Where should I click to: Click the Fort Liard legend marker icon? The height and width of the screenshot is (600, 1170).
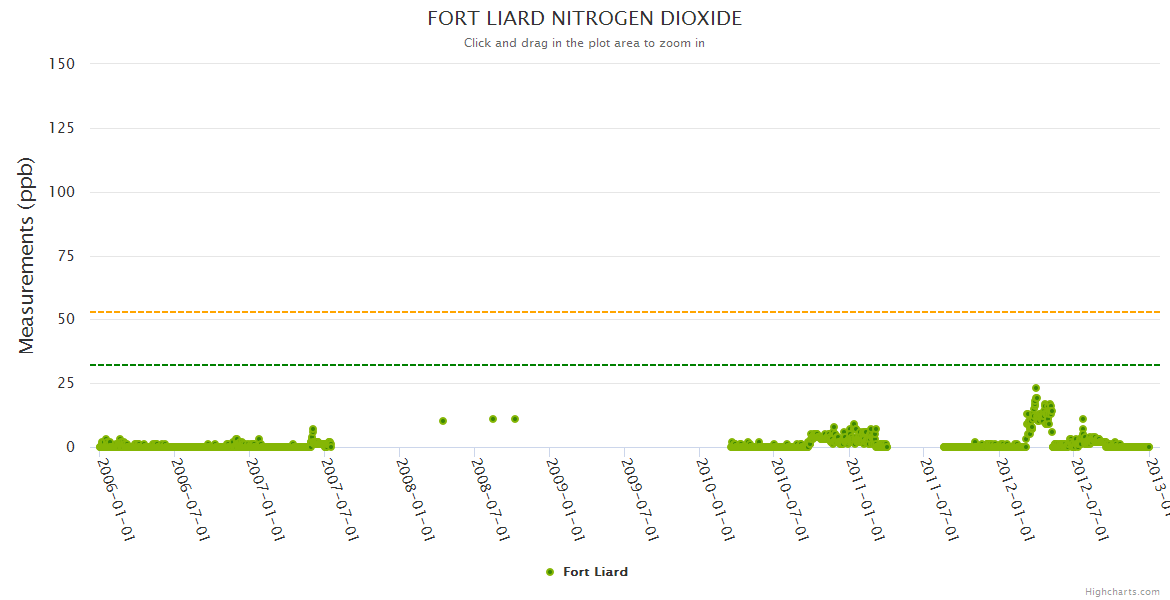tap(549, 572)
